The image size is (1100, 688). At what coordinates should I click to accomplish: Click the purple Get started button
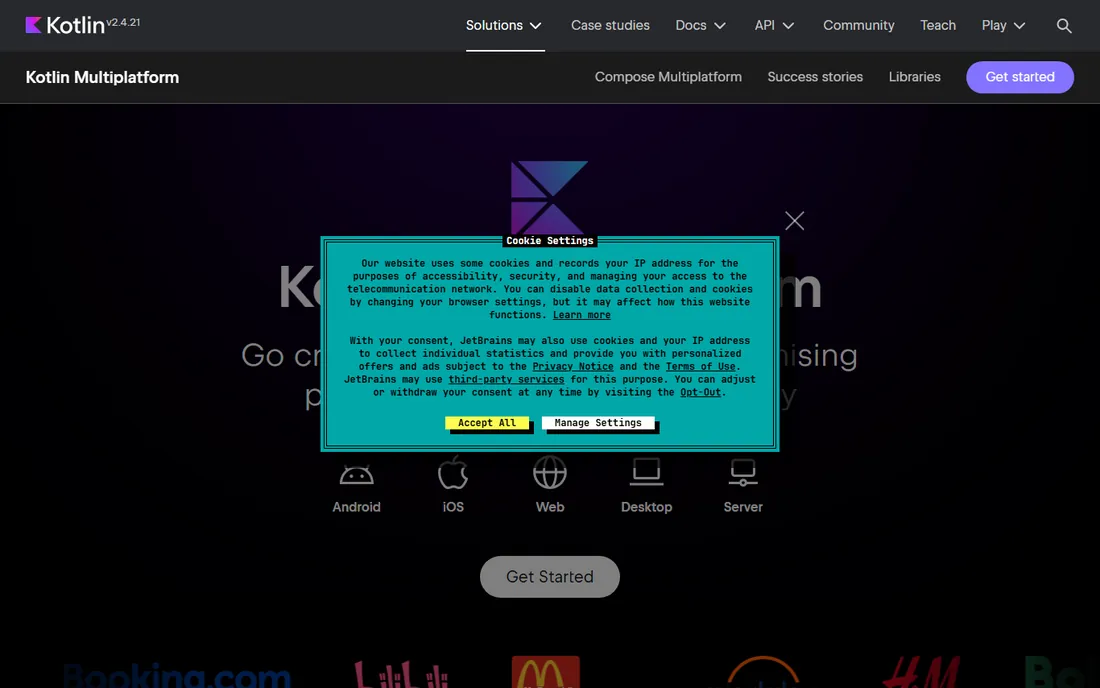pos(1019,77)
